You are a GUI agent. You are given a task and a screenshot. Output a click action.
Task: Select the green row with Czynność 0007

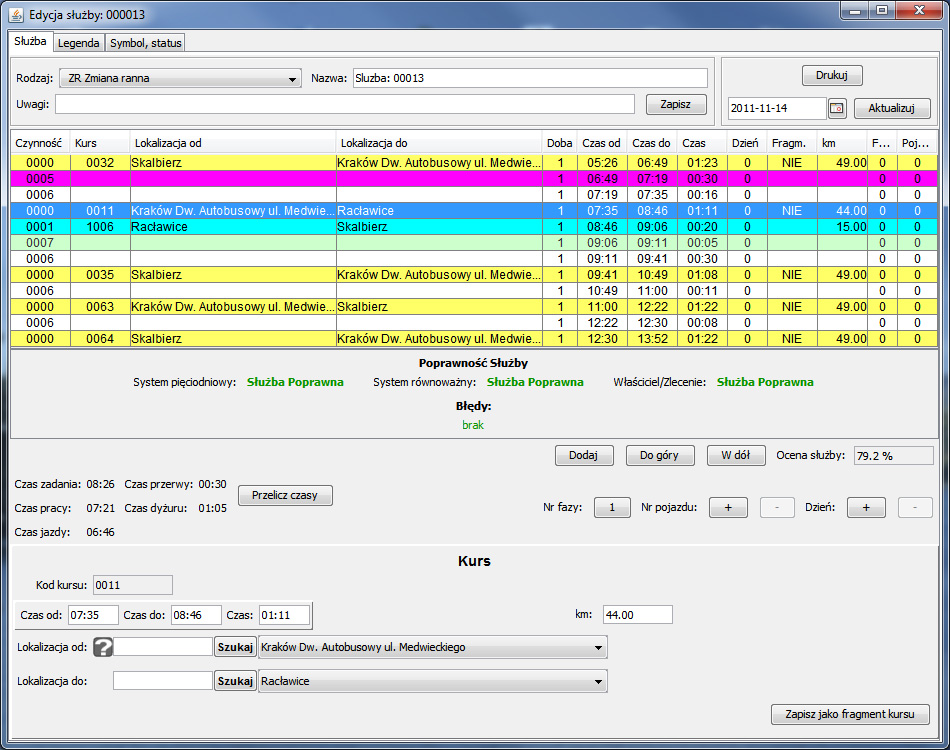pyautogui.click(x=474, y=243)
